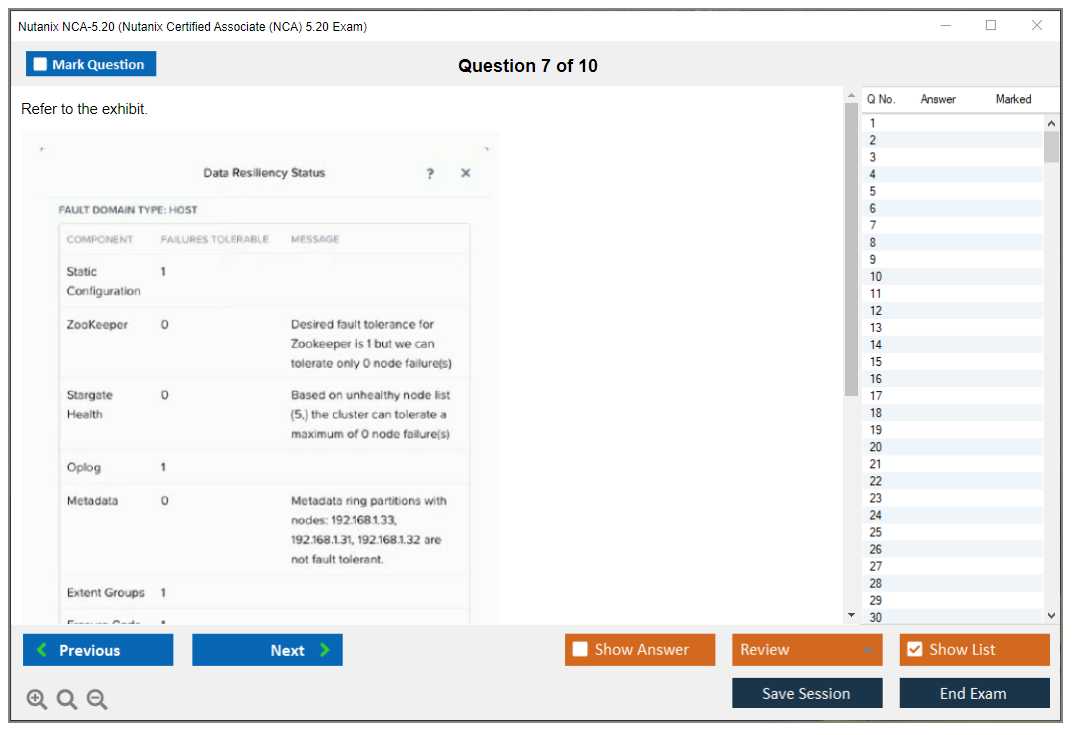
Task: Close the Data Resiliency Status exhibit
Action: coord(465,174)
